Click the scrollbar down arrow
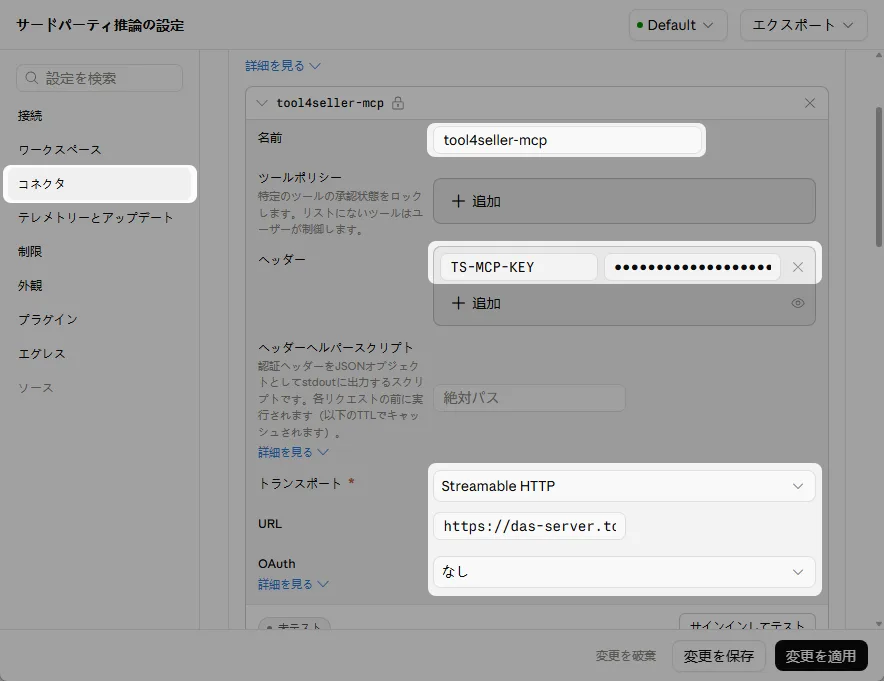The width and height of the screenshot is (884, 681). click(879, 623)
